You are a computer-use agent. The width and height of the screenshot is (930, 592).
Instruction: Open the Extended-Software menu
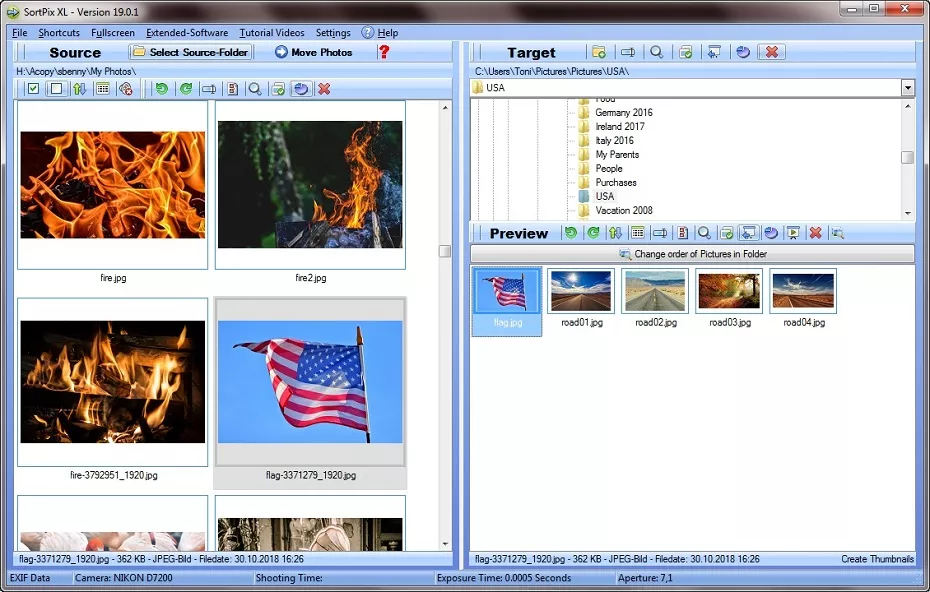[x=187, y=33]
